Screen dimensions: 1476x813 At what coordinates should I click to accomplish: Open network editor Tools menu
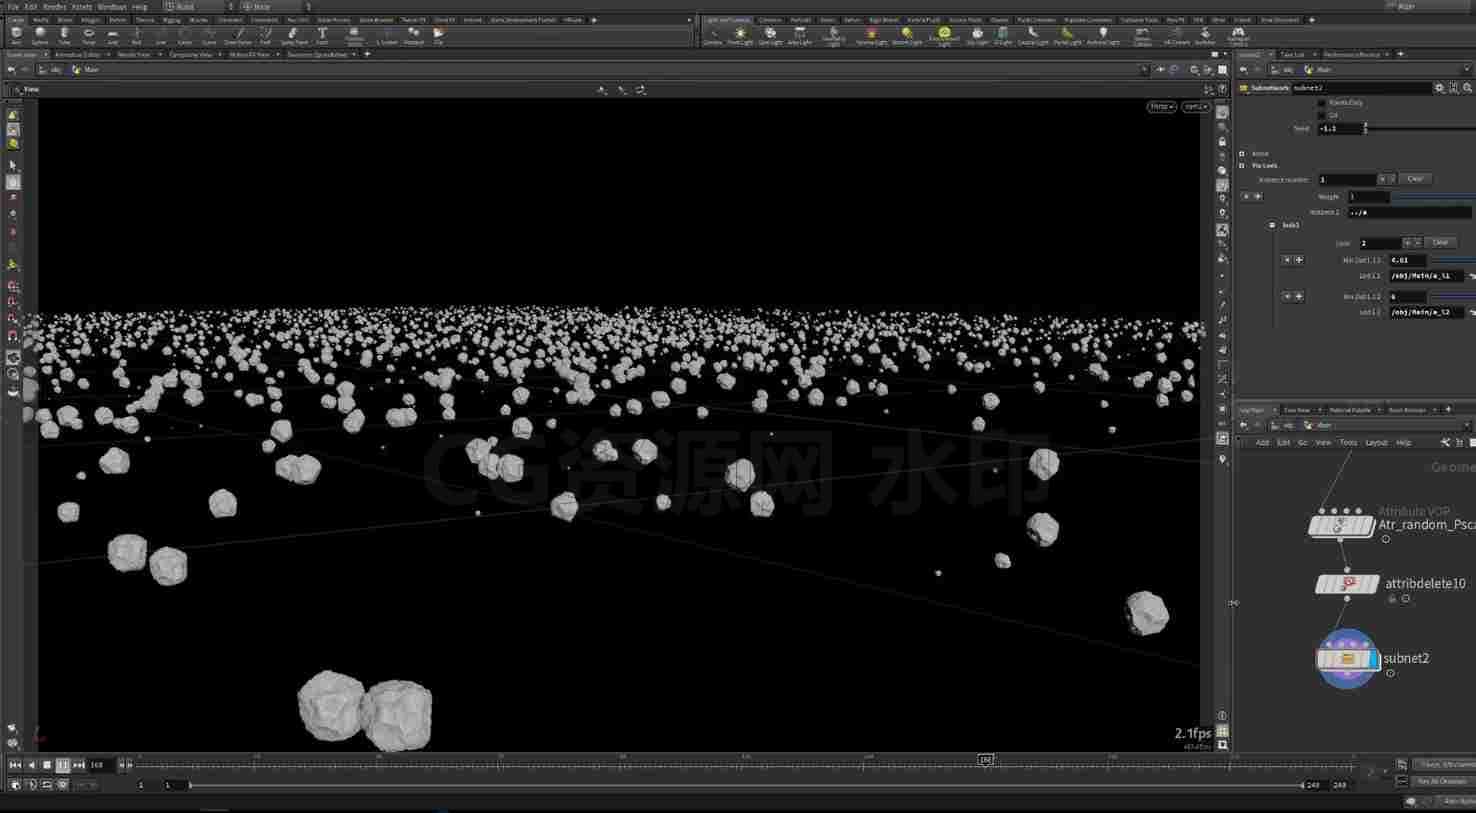(x=1348, y=442)
